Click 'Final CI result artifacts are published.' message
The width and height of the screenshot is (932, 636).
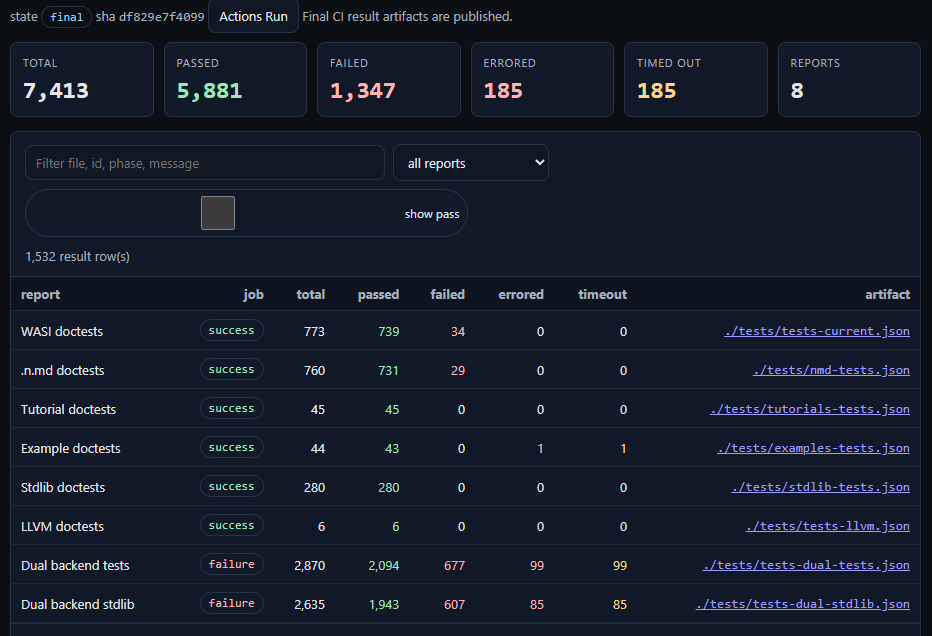(407, 17)
